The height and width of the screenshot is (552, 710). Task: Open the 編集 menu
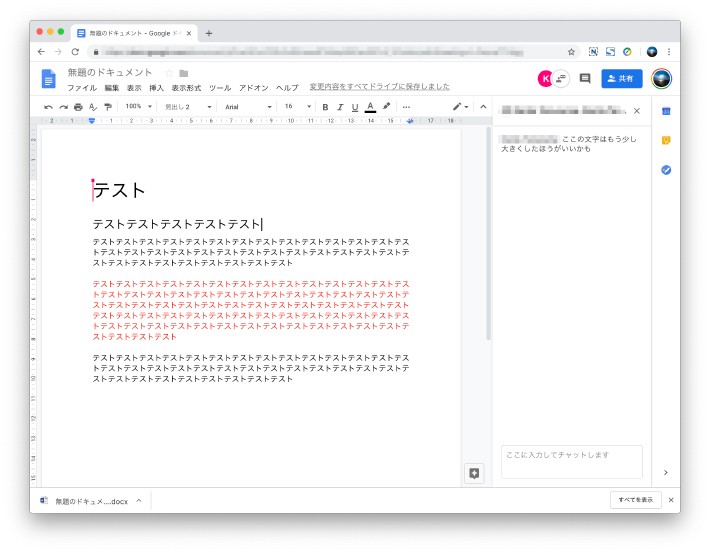point(112,87)
